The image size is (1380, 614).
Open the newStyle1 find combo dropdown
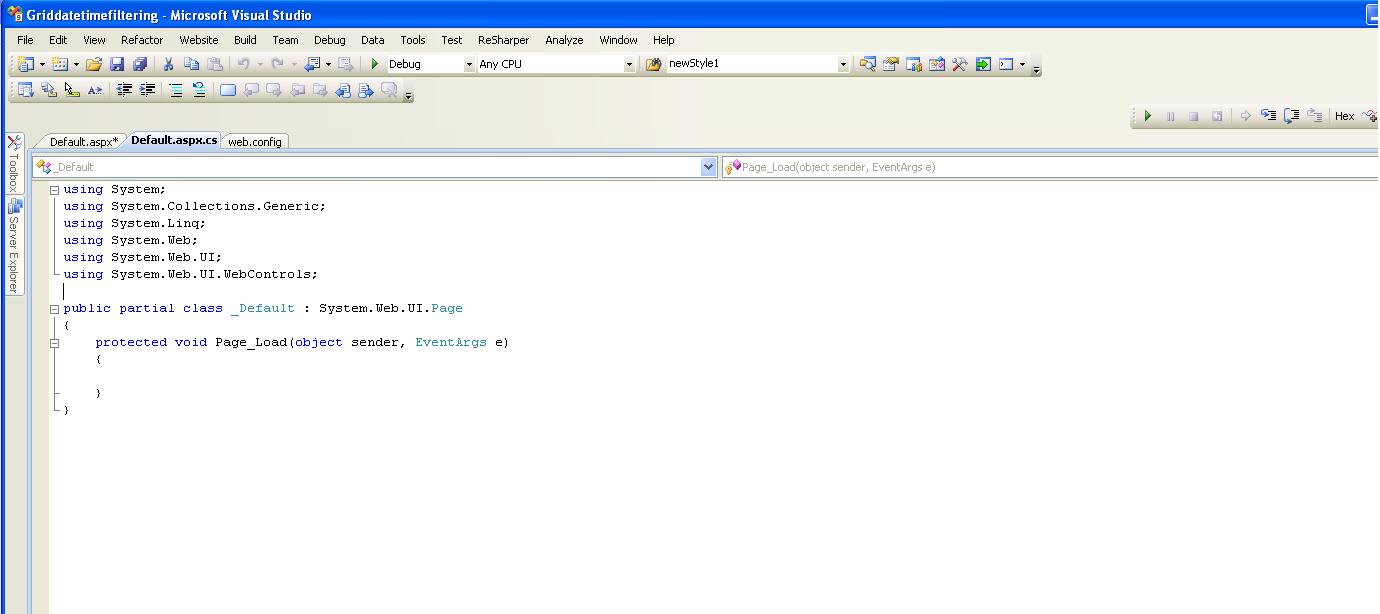coord(843,64)
